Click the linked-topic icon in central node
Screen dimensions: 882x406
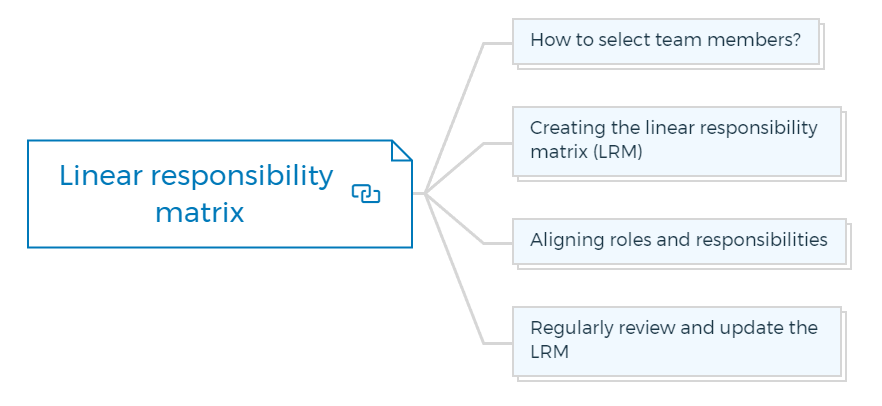(366, 193)
